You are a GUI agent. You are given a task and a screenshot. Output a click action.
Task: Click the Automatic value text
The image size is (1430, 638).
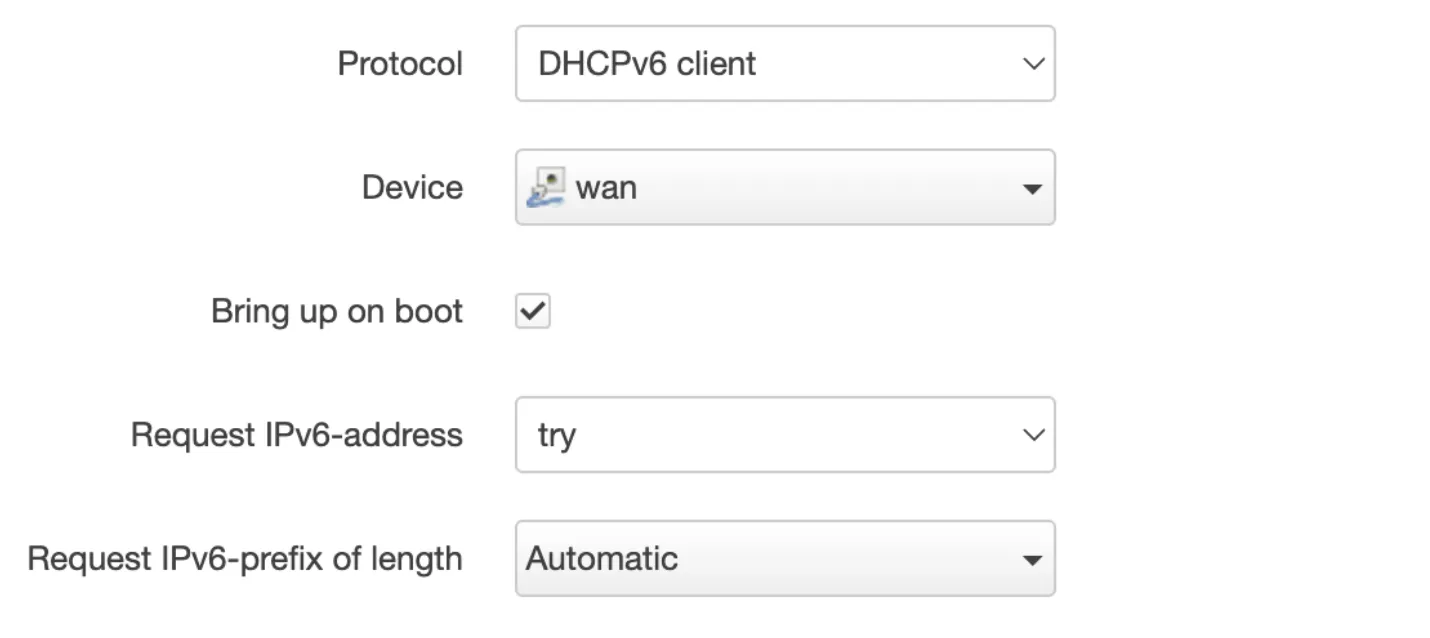(x=602, y=558)
